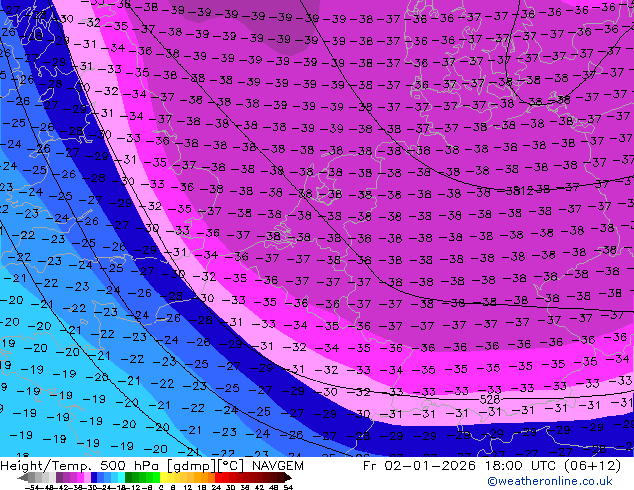Pick the dark blue swatch in the color legend
634x490 pixels.
[94, 477]
